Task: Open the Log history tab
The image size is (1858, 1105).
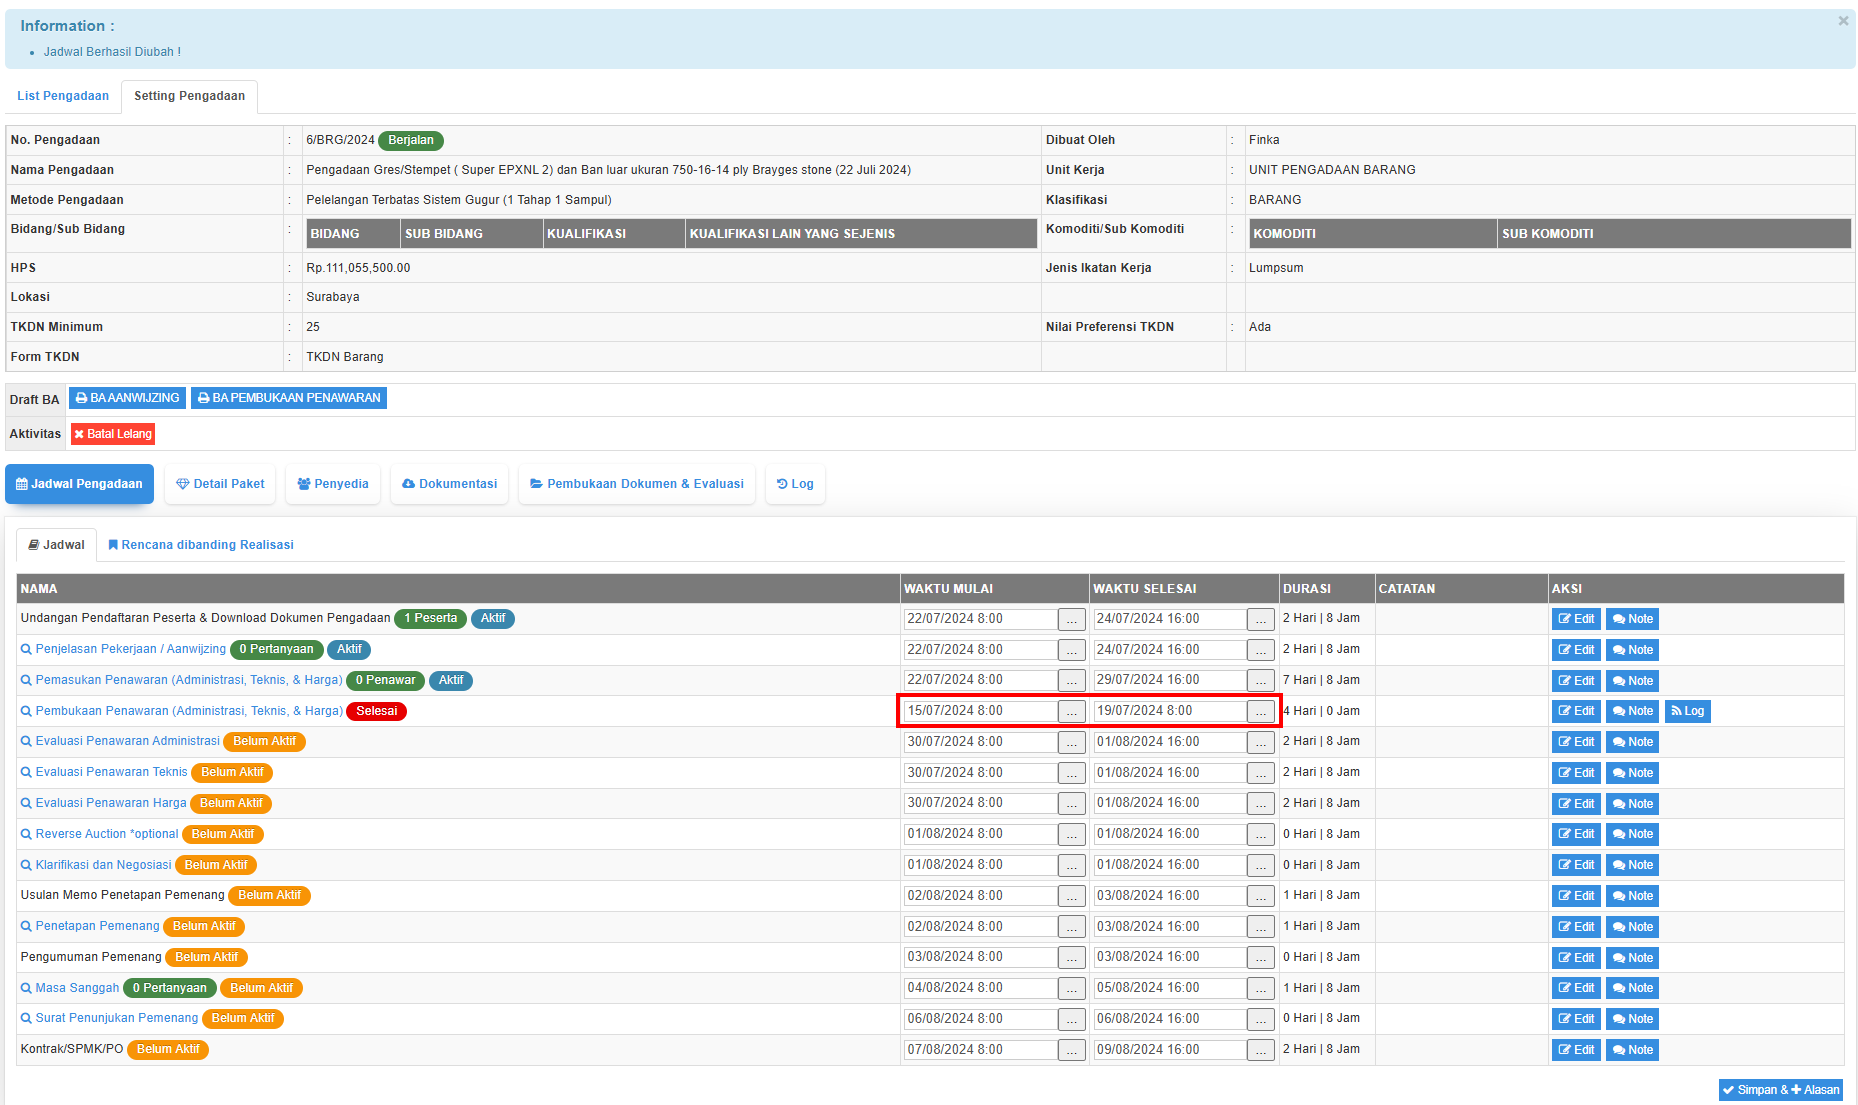Action: coord(795,484)
